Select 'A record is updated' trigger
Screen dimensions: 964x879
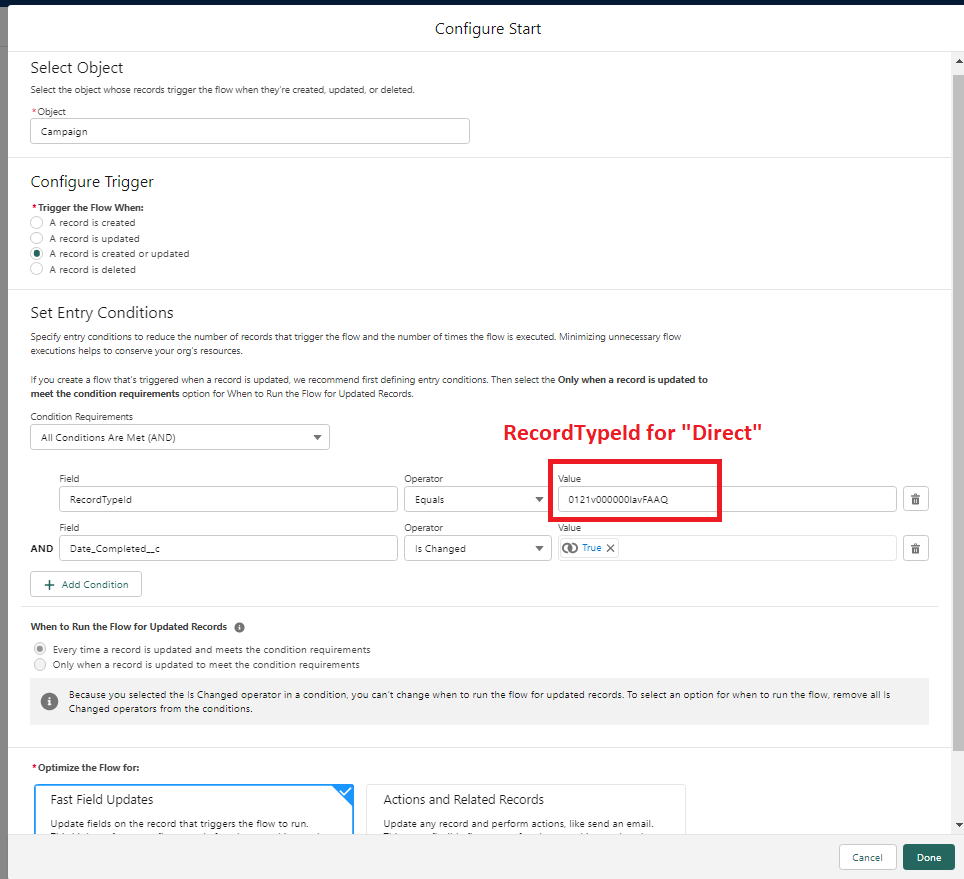pyautogui.click(x=37, y=239)
